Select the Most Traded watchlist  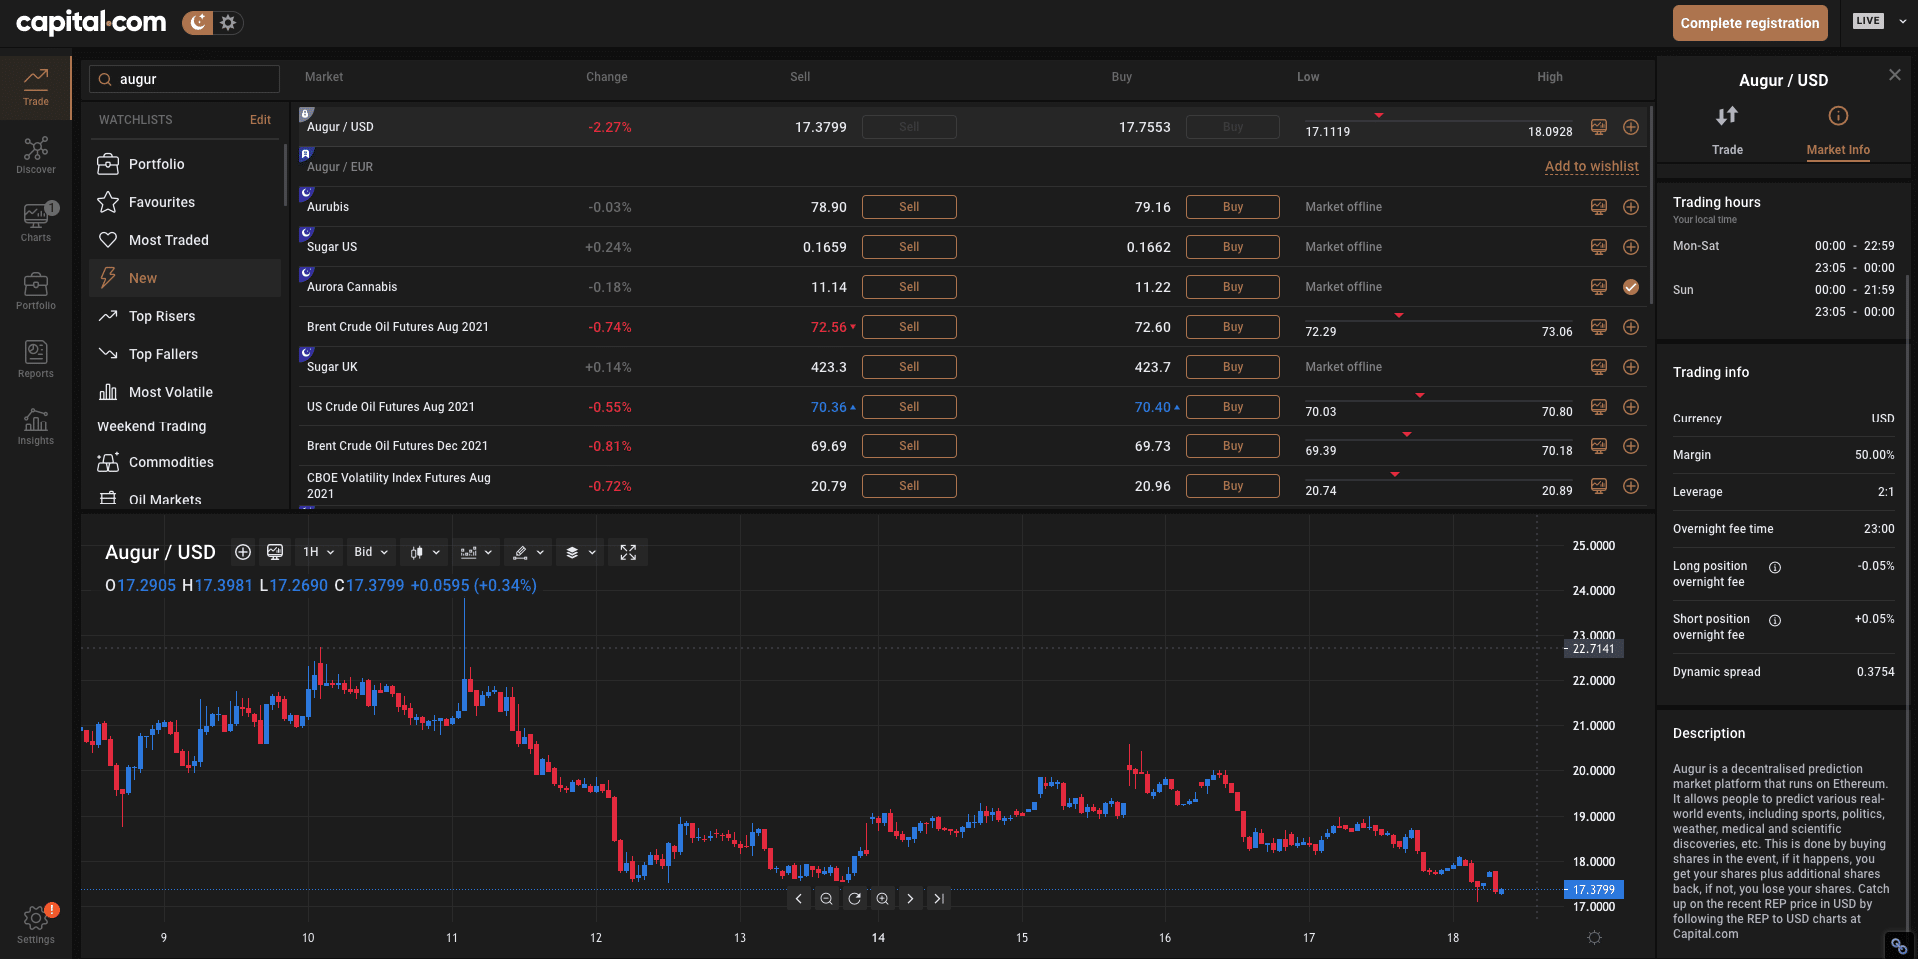click(185, 240)
